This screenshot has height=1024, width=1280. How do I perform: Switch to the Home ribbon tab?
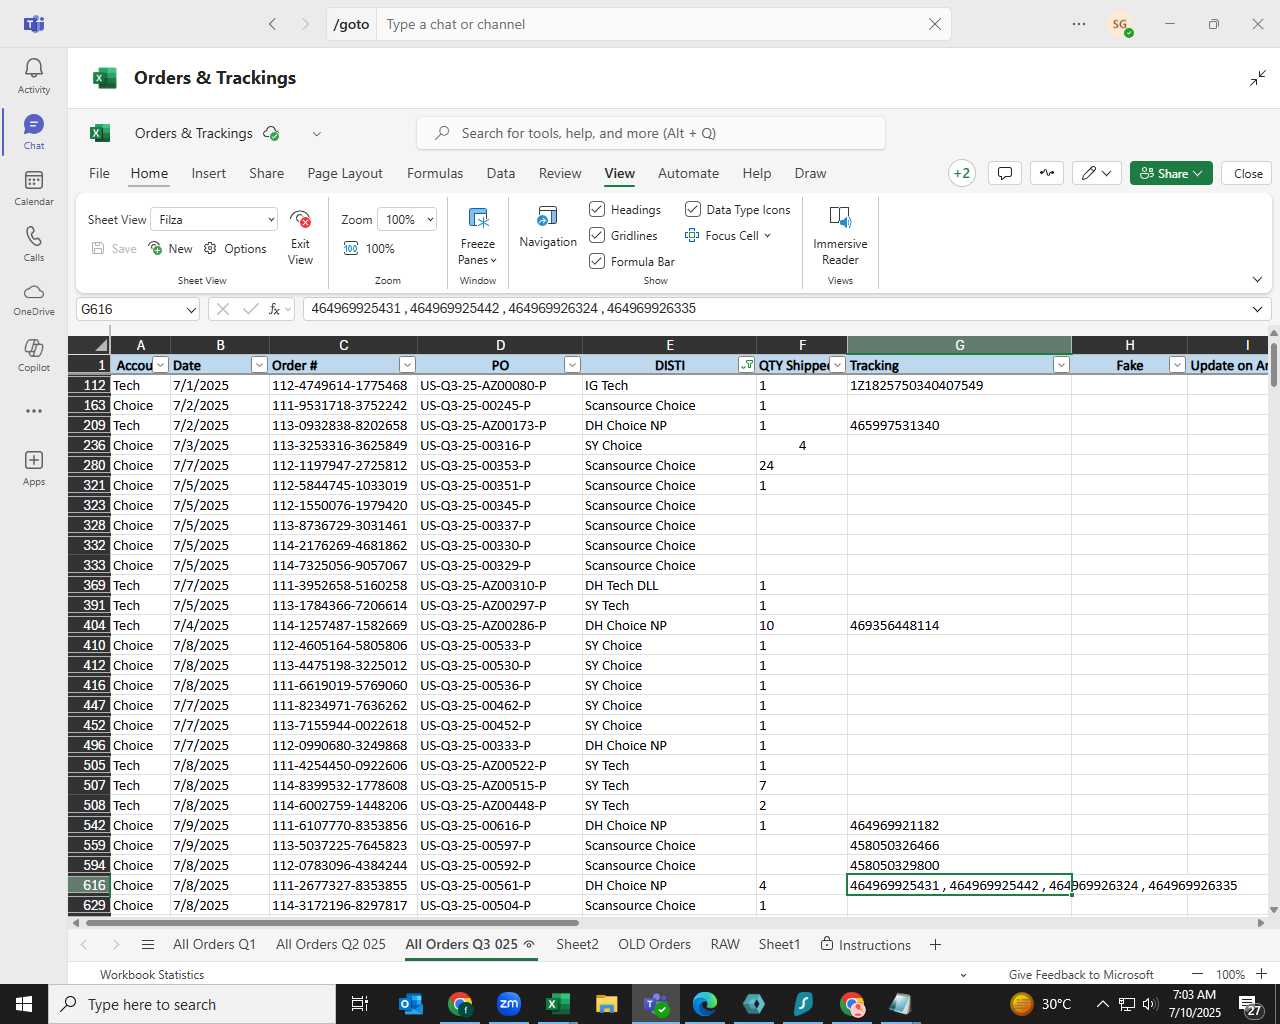coord(149,173)
